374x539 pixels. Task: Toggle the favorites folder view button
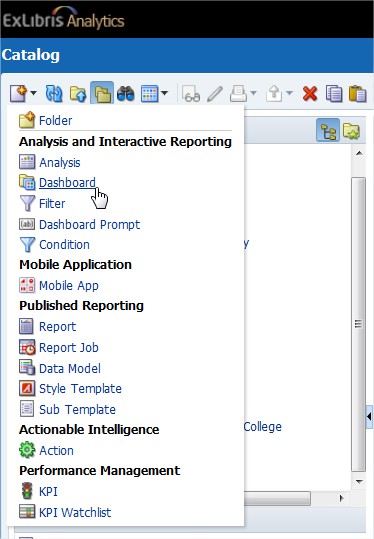(351, 131)
